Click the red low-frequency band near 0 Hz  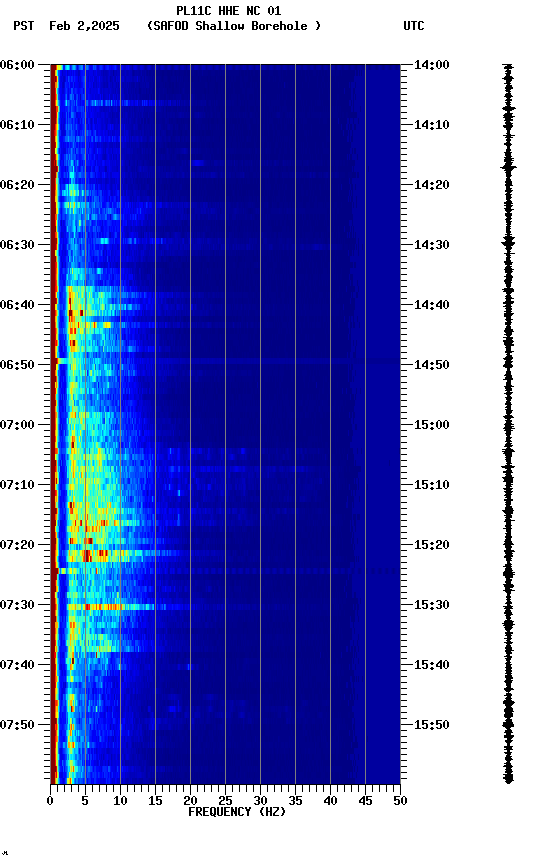coord(54,424)
